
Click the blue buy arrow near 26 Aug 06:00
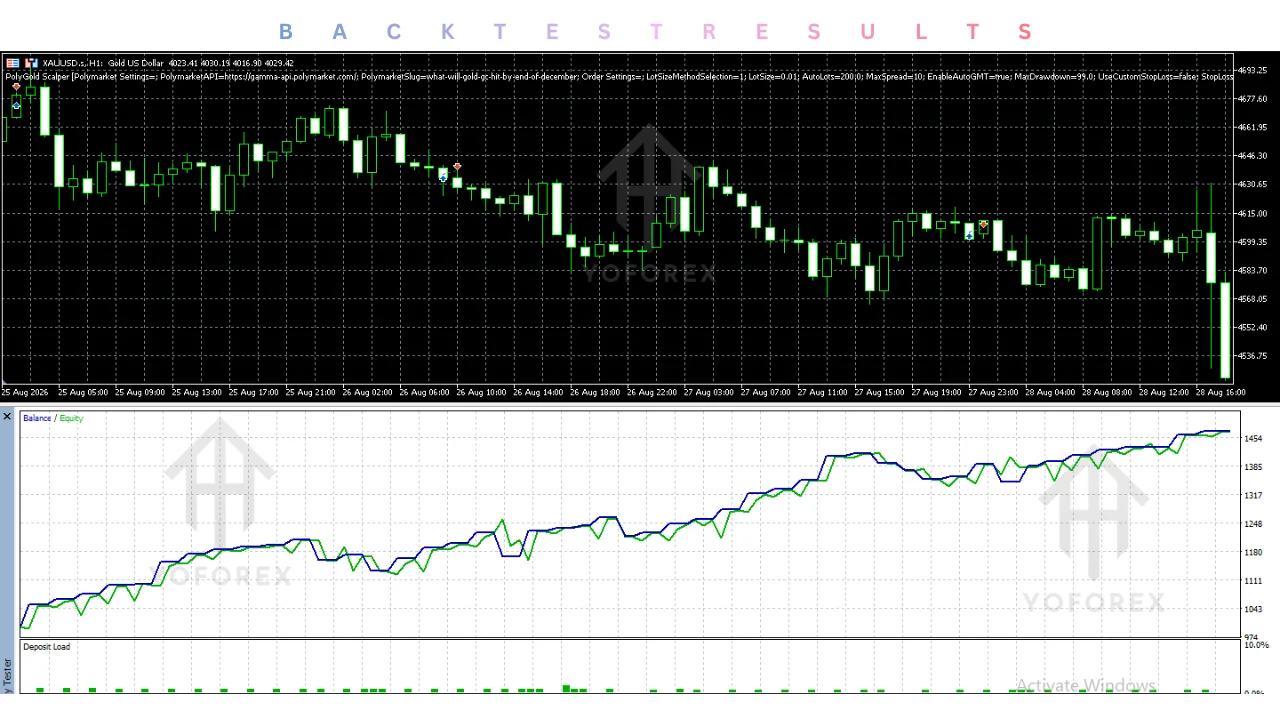pos(444,177)
